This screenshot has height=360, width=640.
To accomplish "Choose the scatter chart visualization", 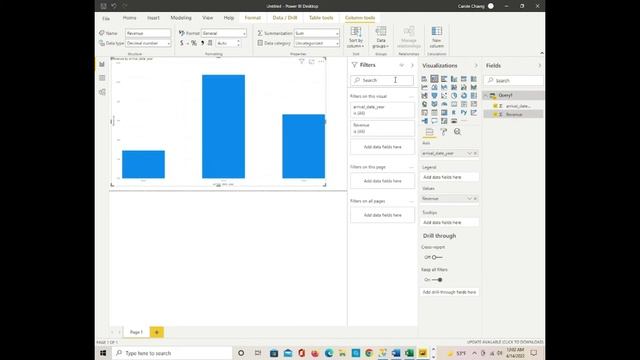I will pos(444,96).
